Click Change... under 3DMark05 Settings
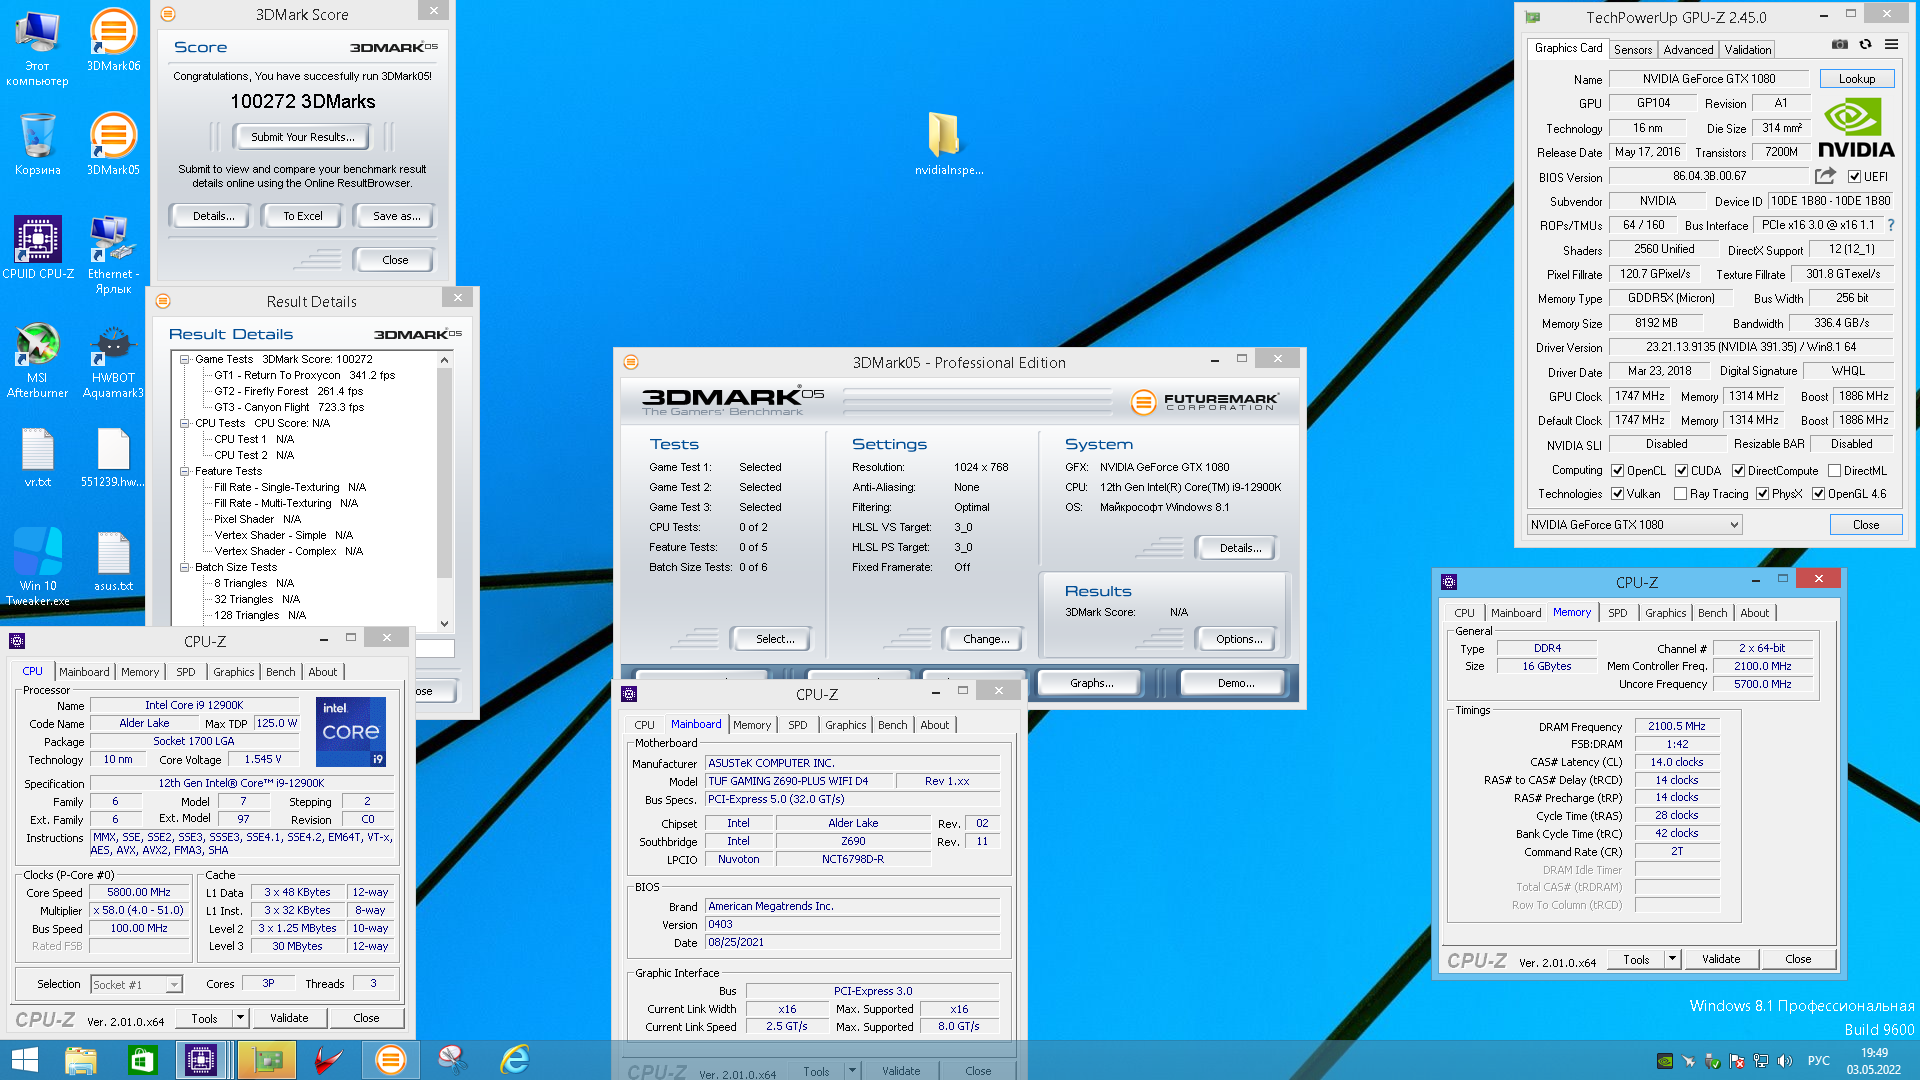Viewport: 1920px width, 1080px height. tap(985, 639)
